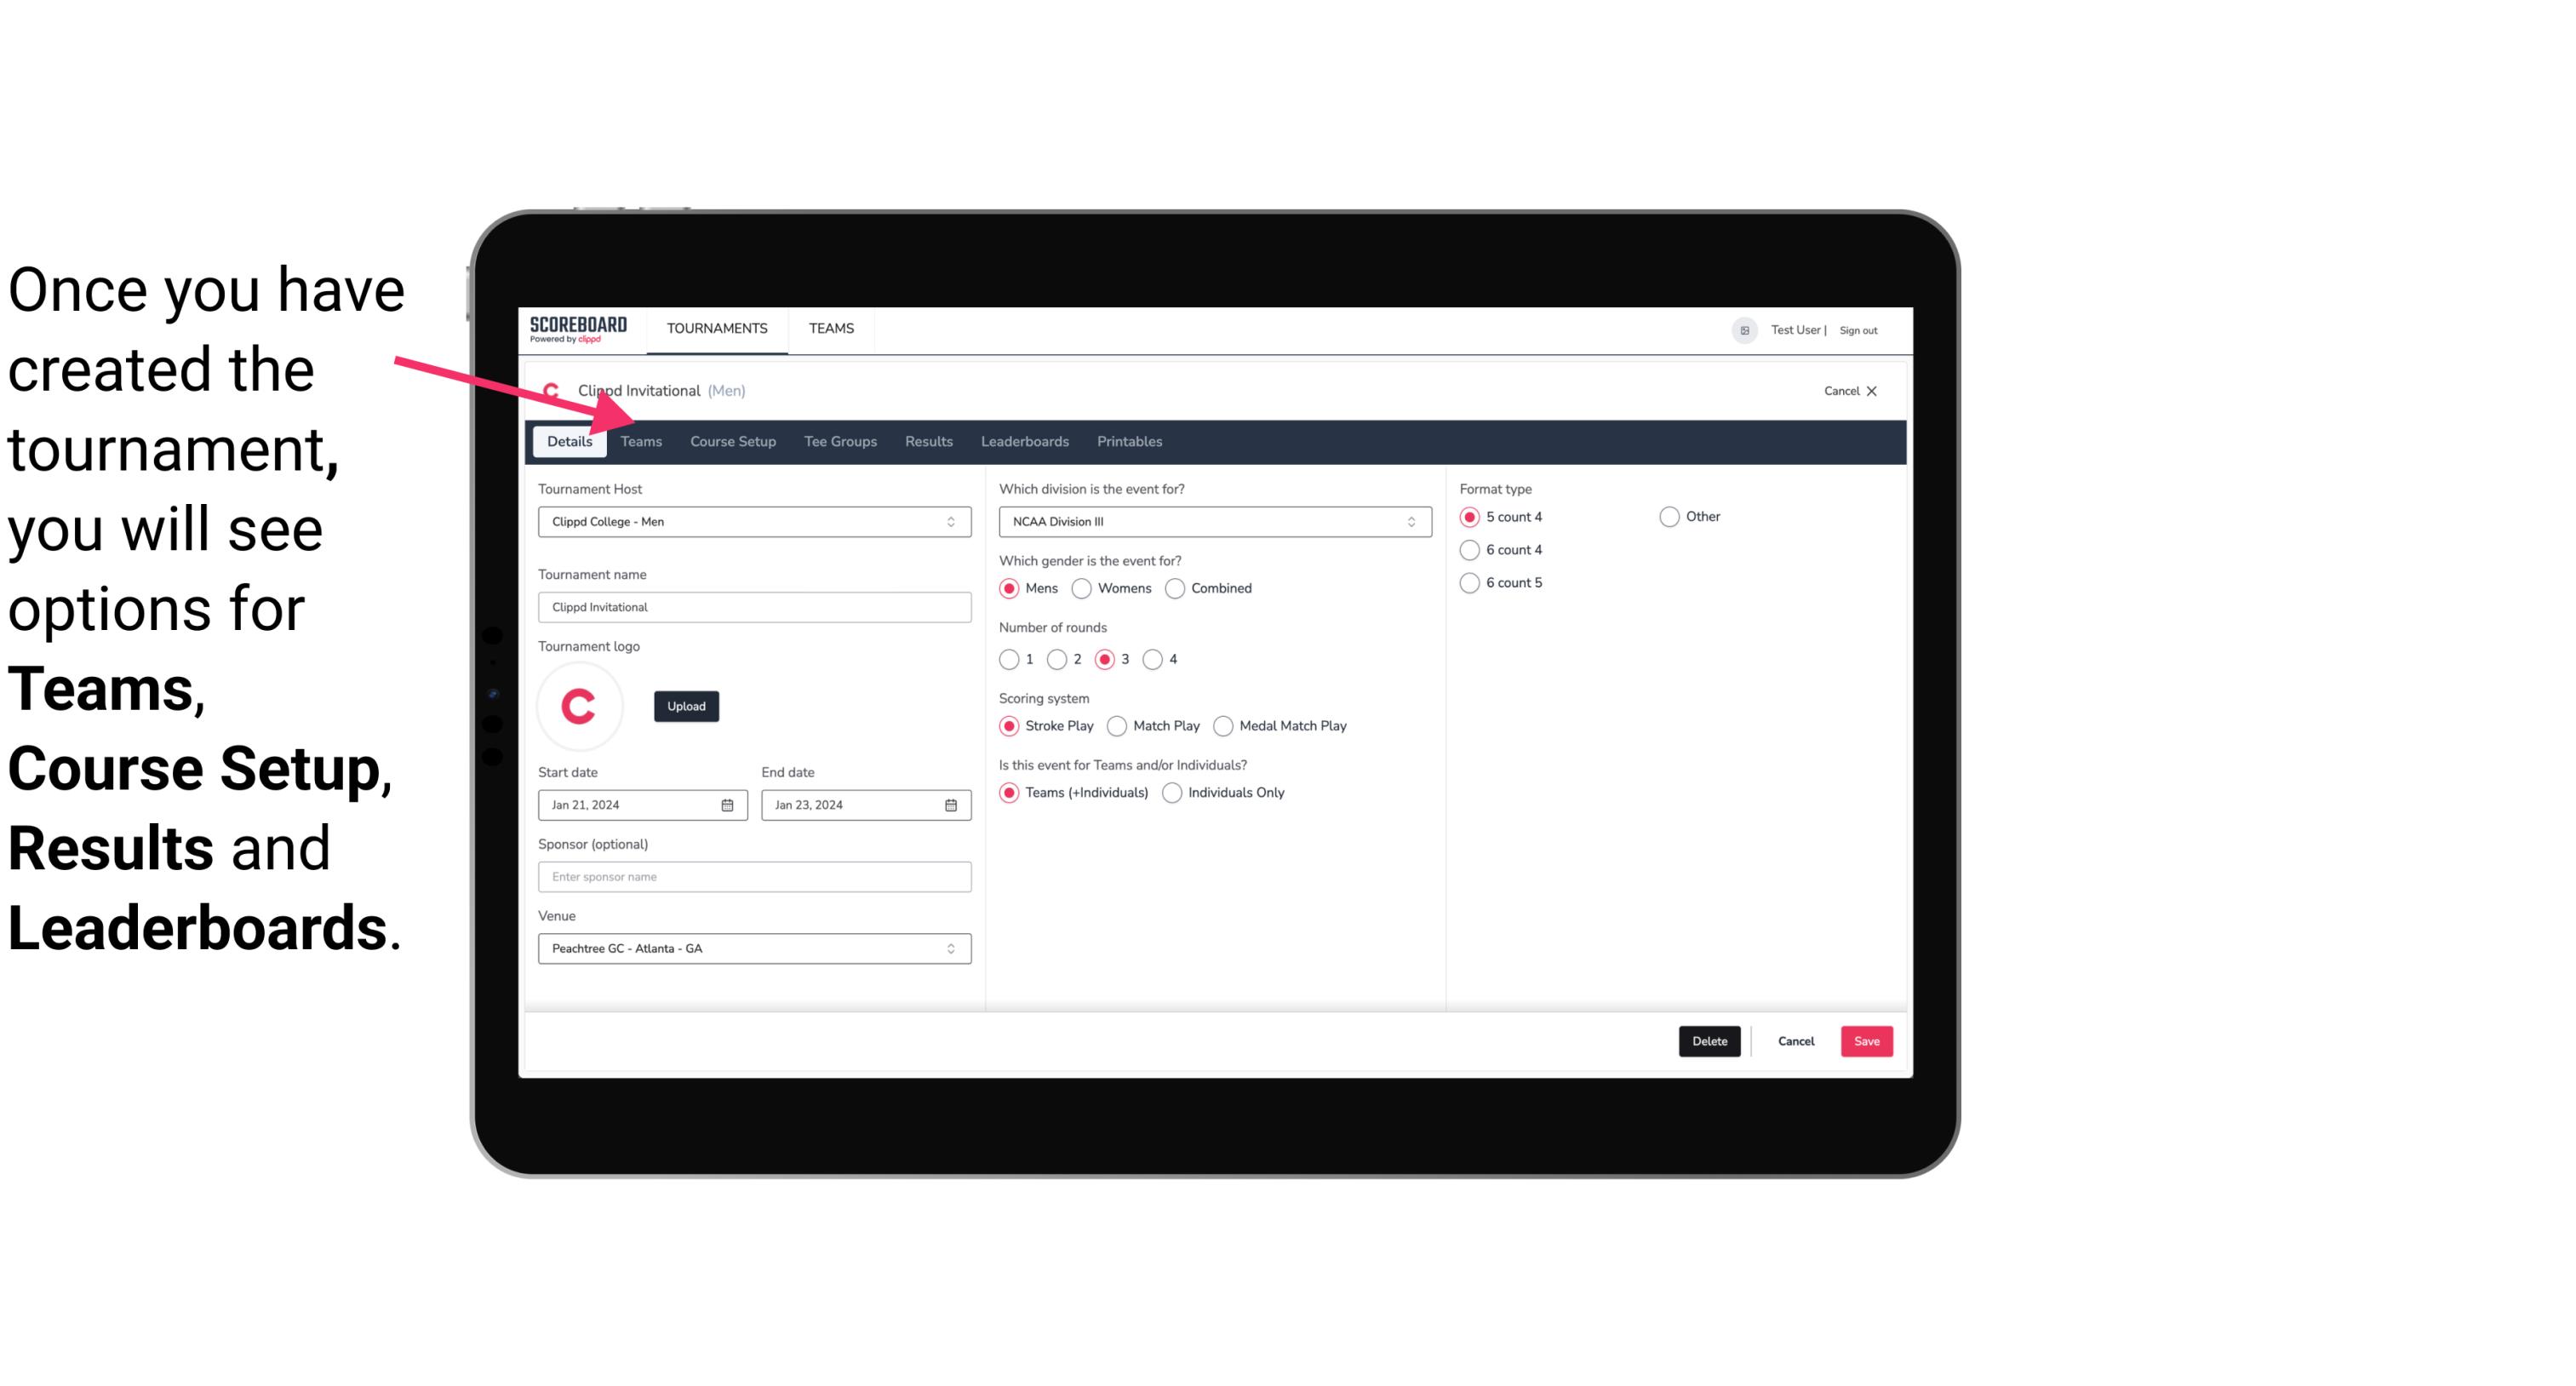Image resolution: width=2576 pixels, height=1386 pixels.
Task: Click the Save tournament button
Action: (x=1864, y=1041)
